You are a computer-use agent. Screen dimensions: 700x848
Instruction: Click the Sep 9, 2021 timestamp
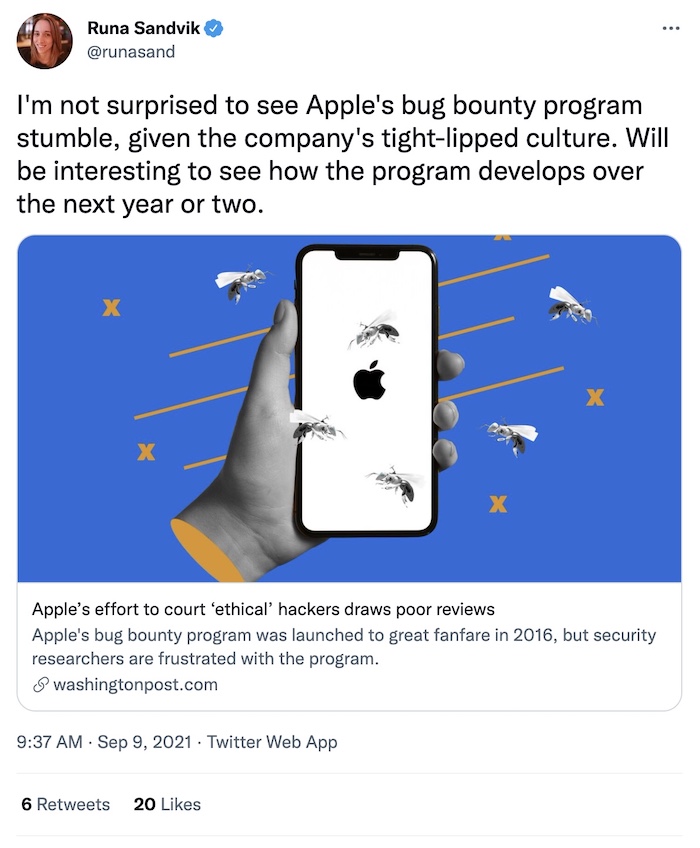144,742
